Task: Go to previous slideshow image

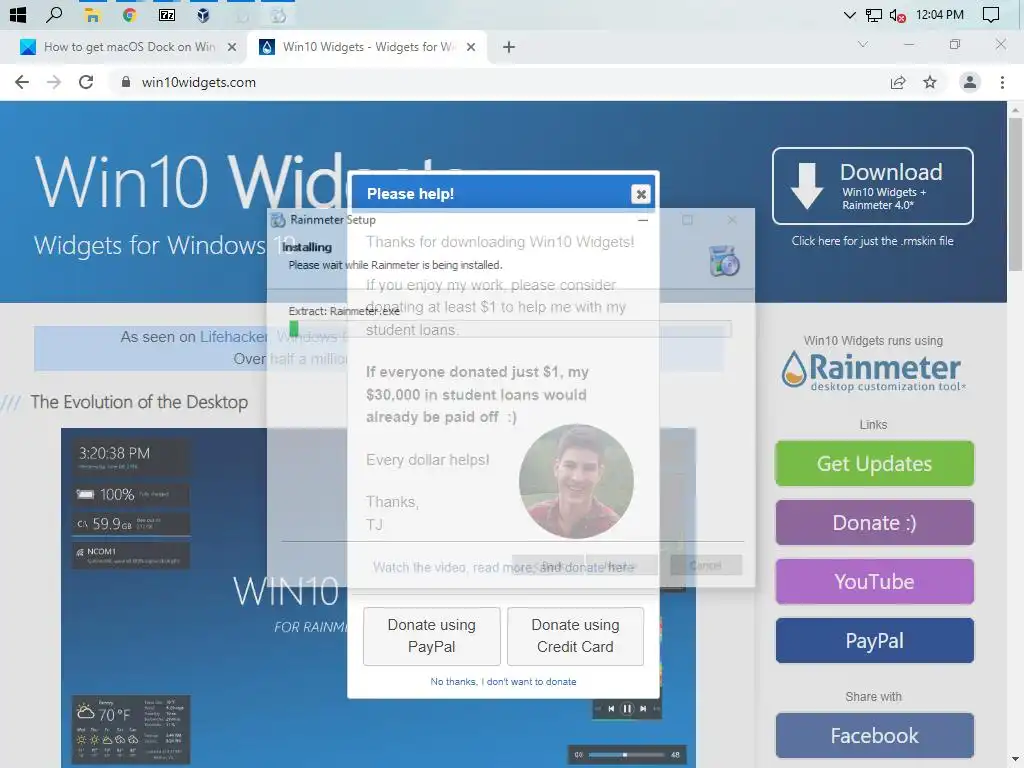Action: click(x=611, y=709)
